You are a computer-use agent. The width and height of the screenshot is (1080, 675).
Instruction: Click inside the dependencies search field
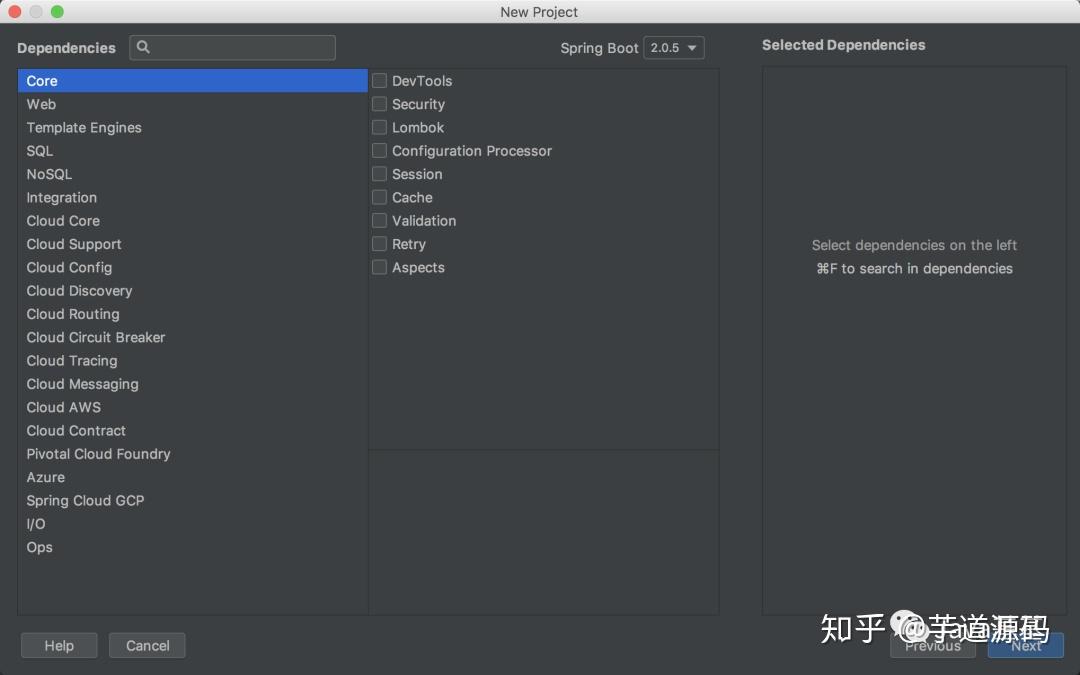(240, 47)
